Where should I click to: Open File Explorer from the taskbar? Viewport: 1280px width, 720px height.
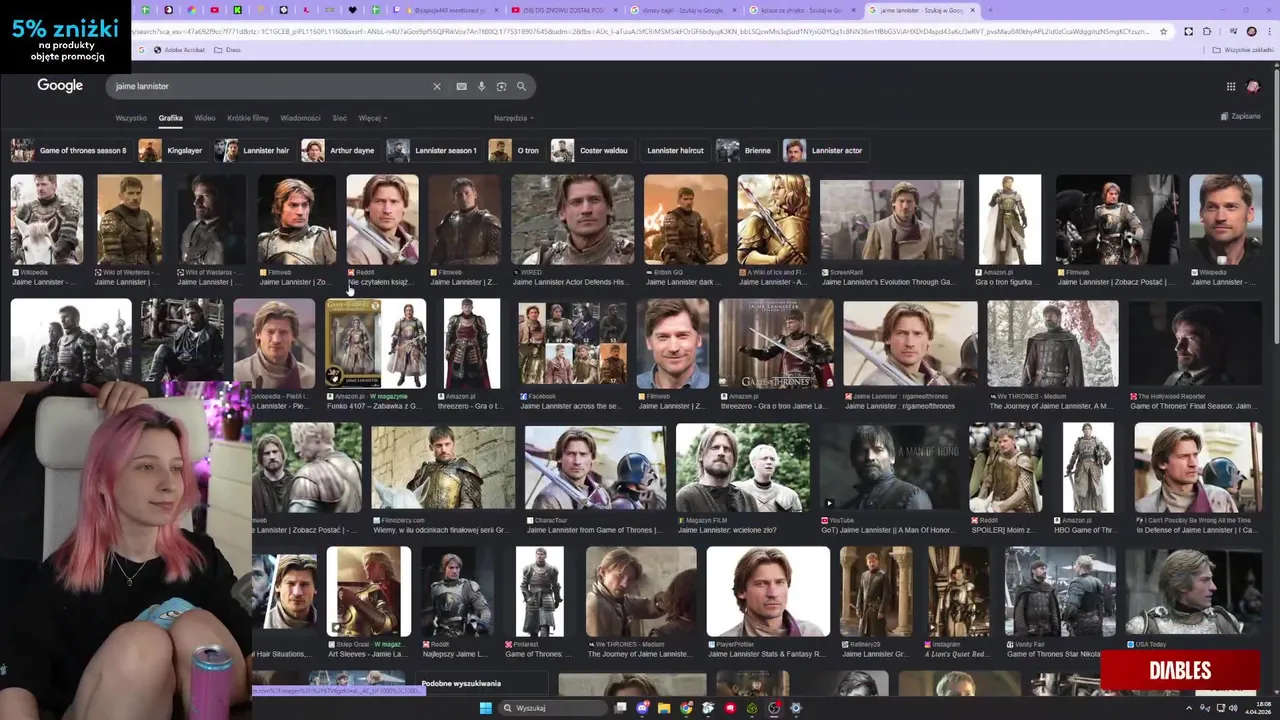pos(664,708)
